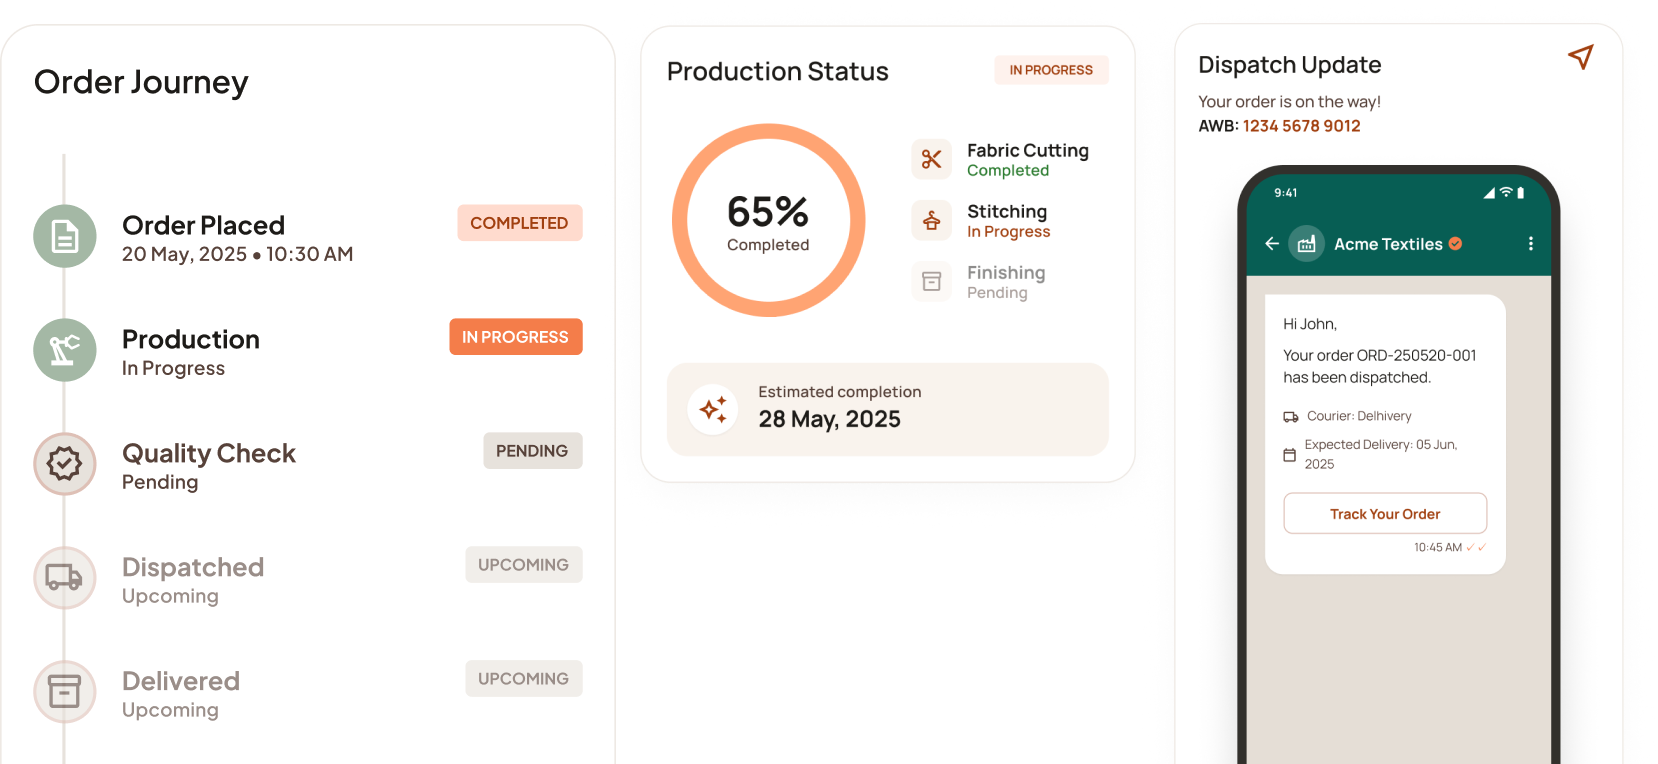This screenshot has height=764, width=1658.
Task: Open the three-dot menu in chat header
Action: 1531,243
